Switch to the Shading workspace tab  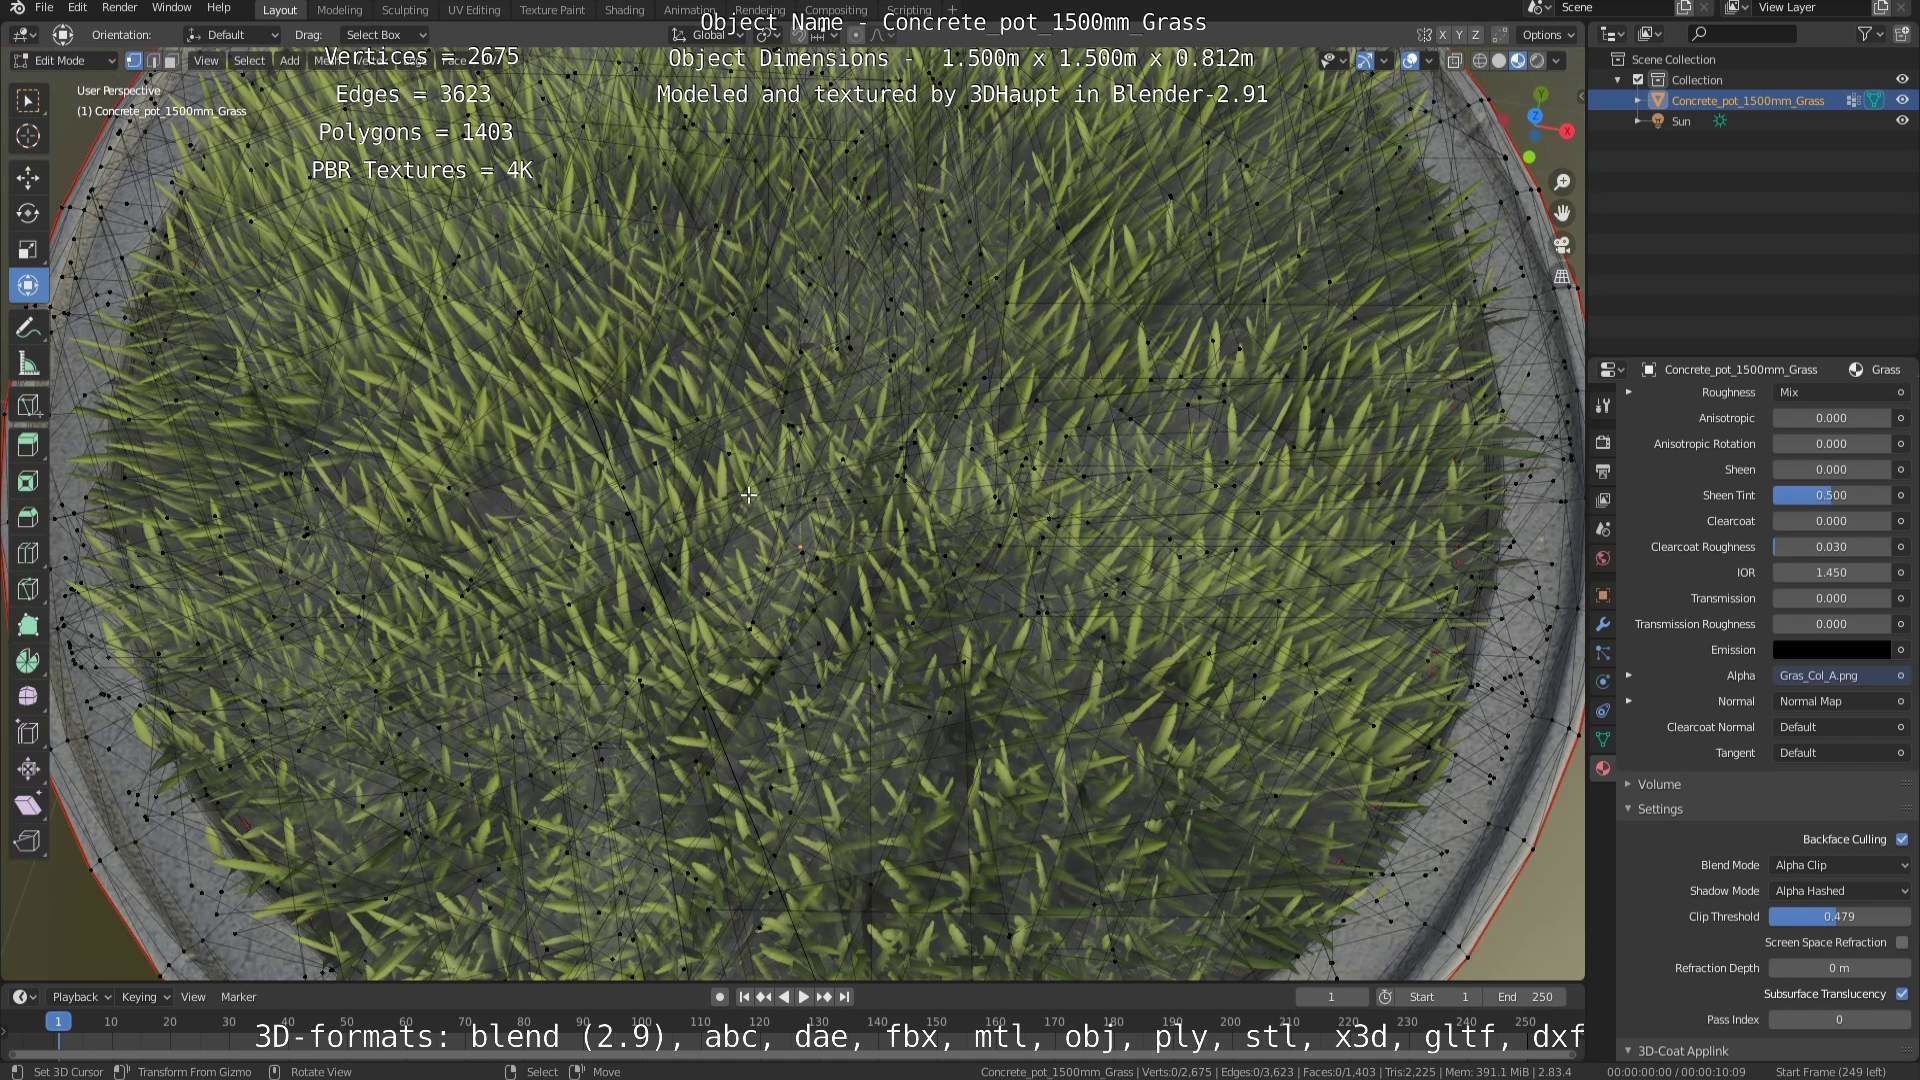pos(624,10)
